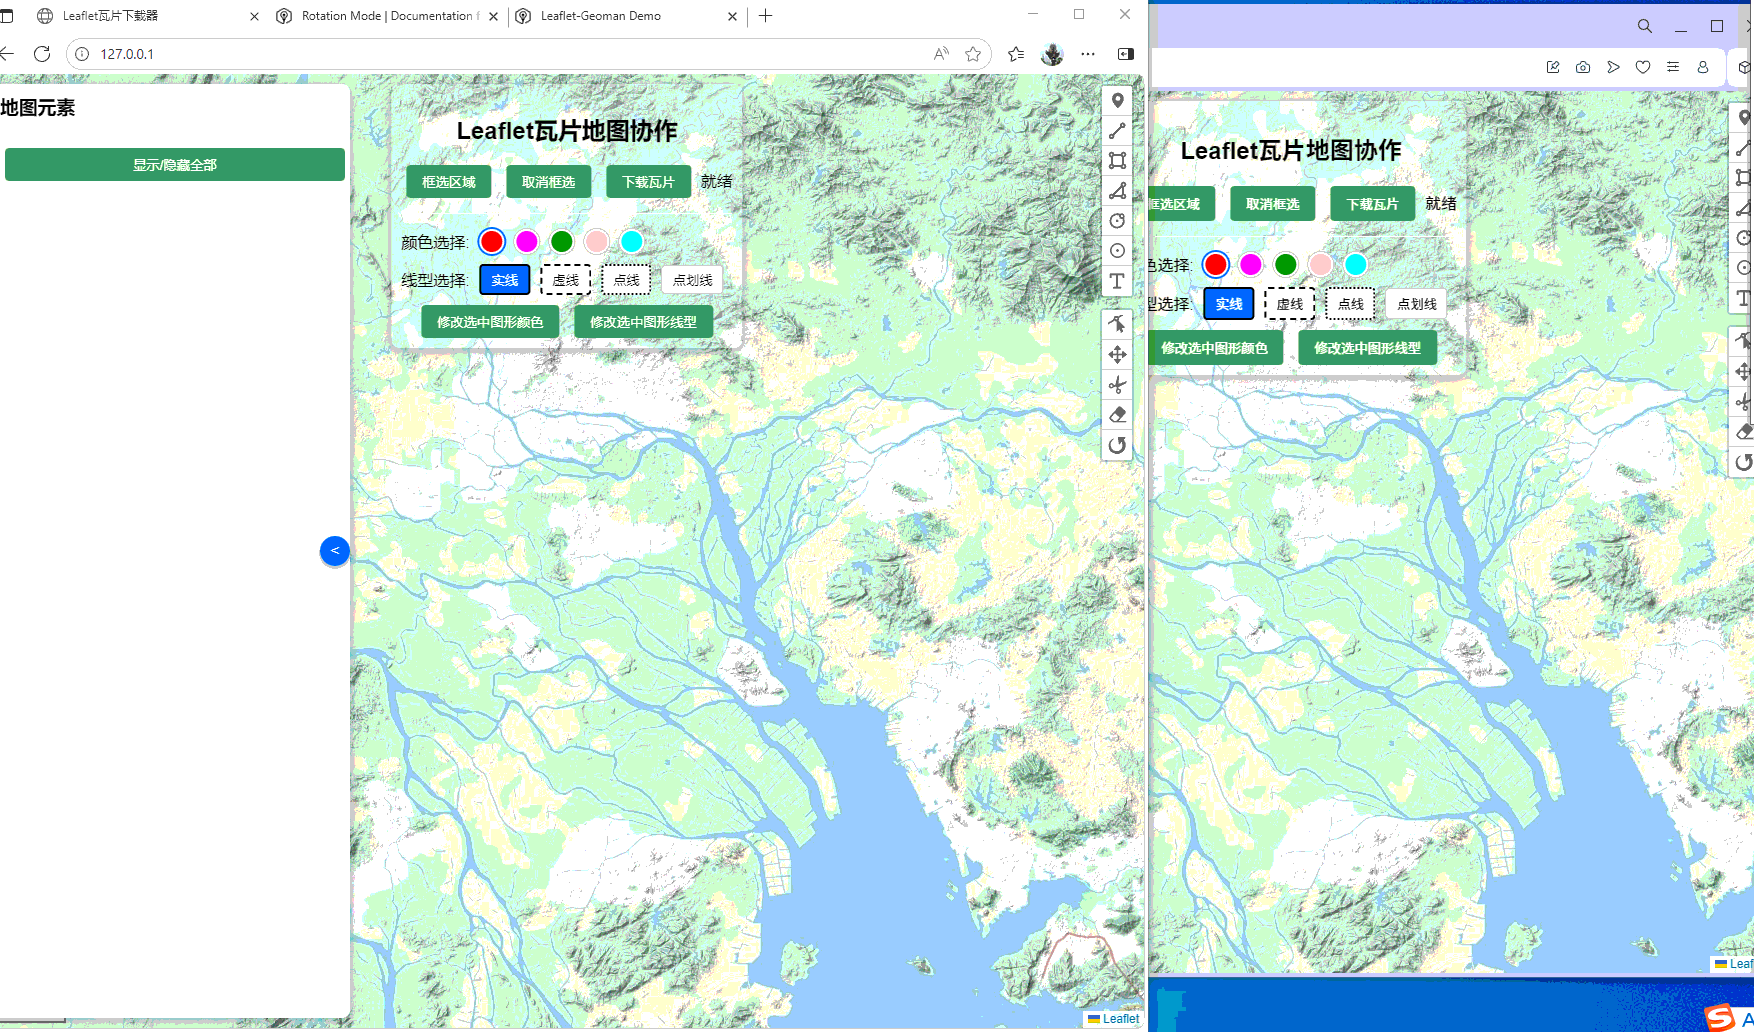Click the rotate tool in the right window map

pyautogui.click(x=1743, y=462)
